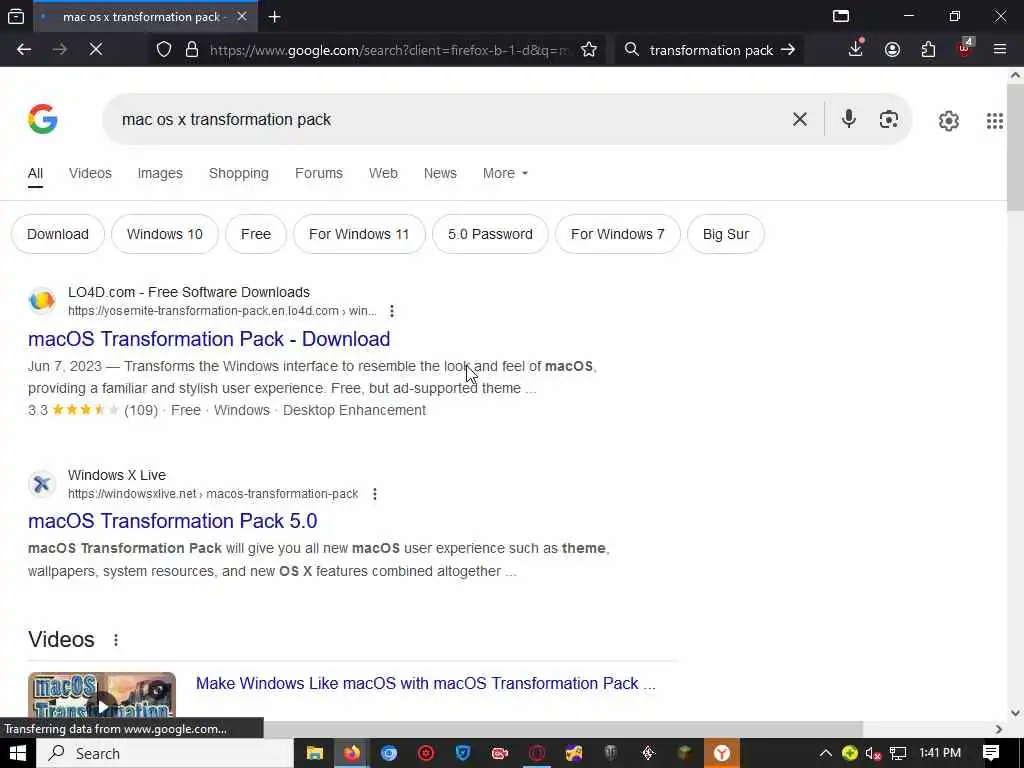The image size is (1024, 768).
Task: Open the Windows X Live site name link
Action: tap(117, 475)
